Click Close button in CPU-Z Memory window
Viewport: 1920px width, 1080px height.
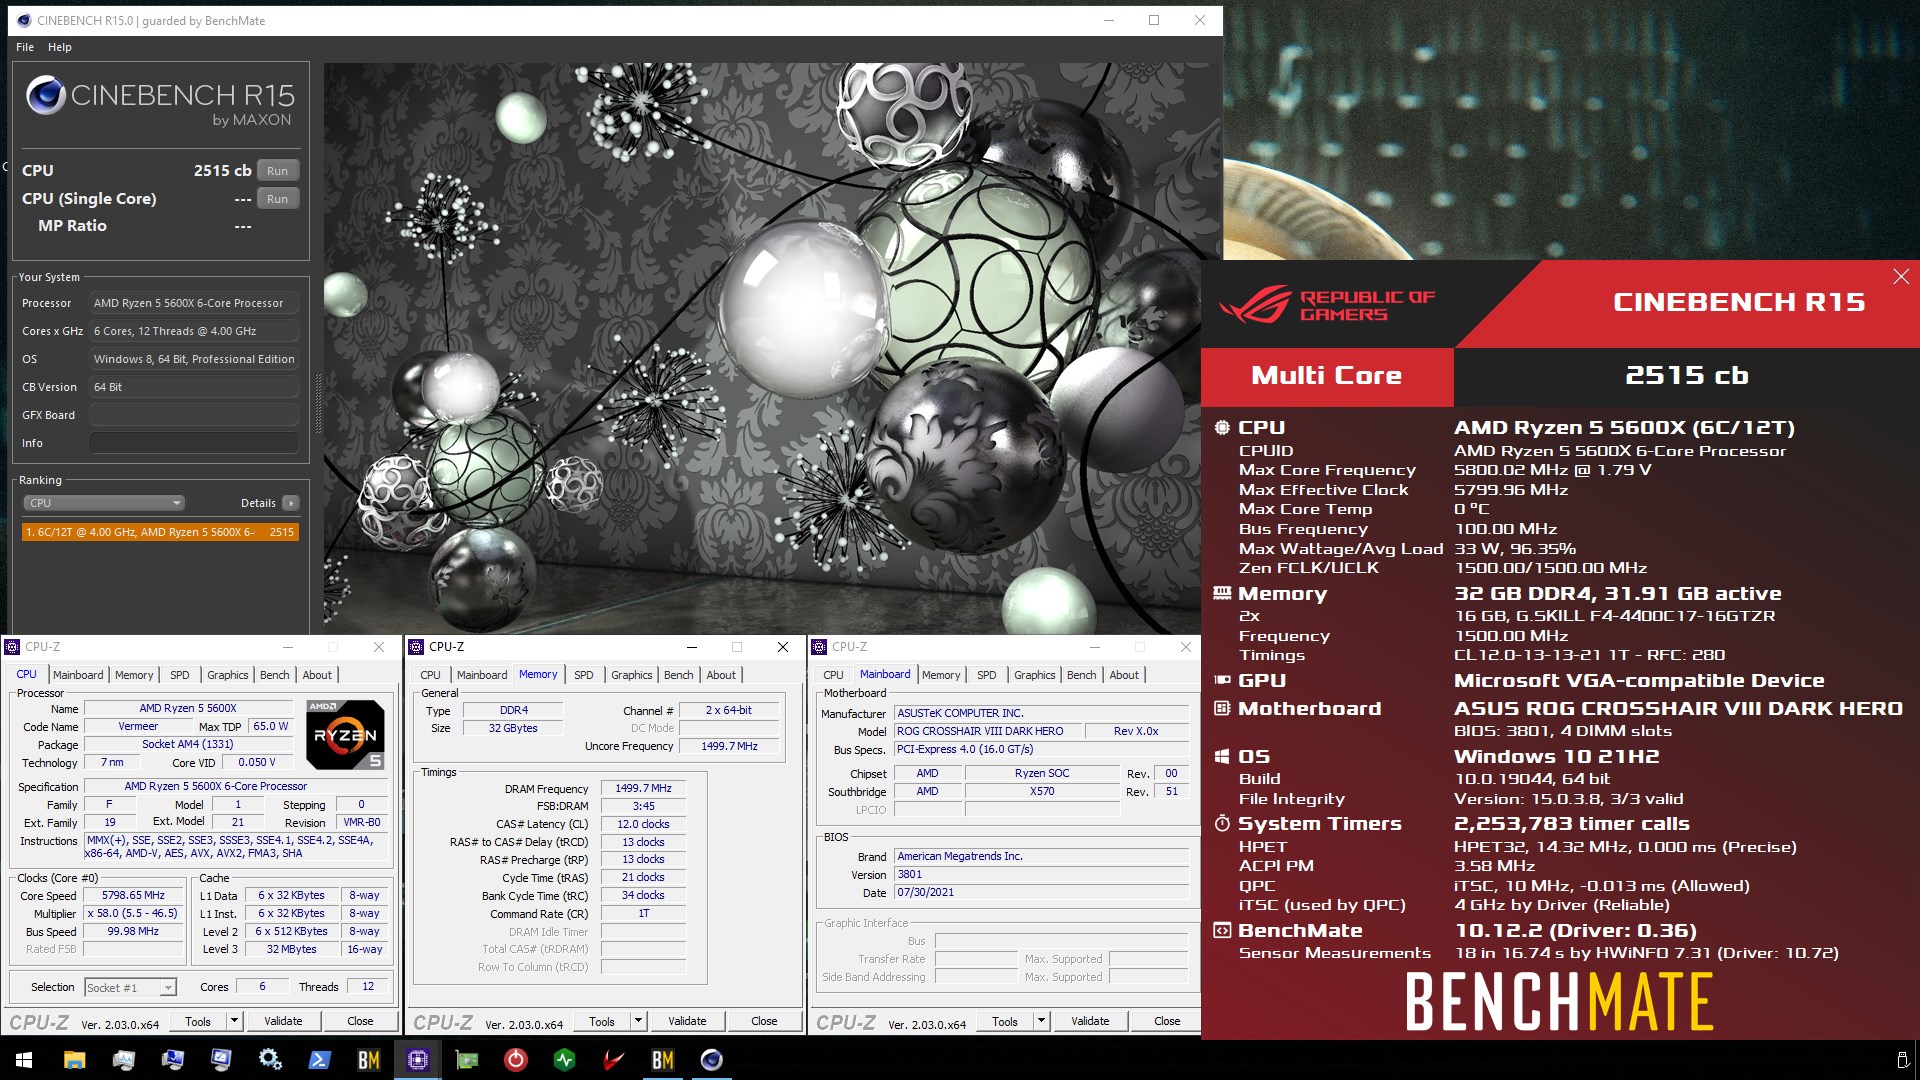point(765,1021)
